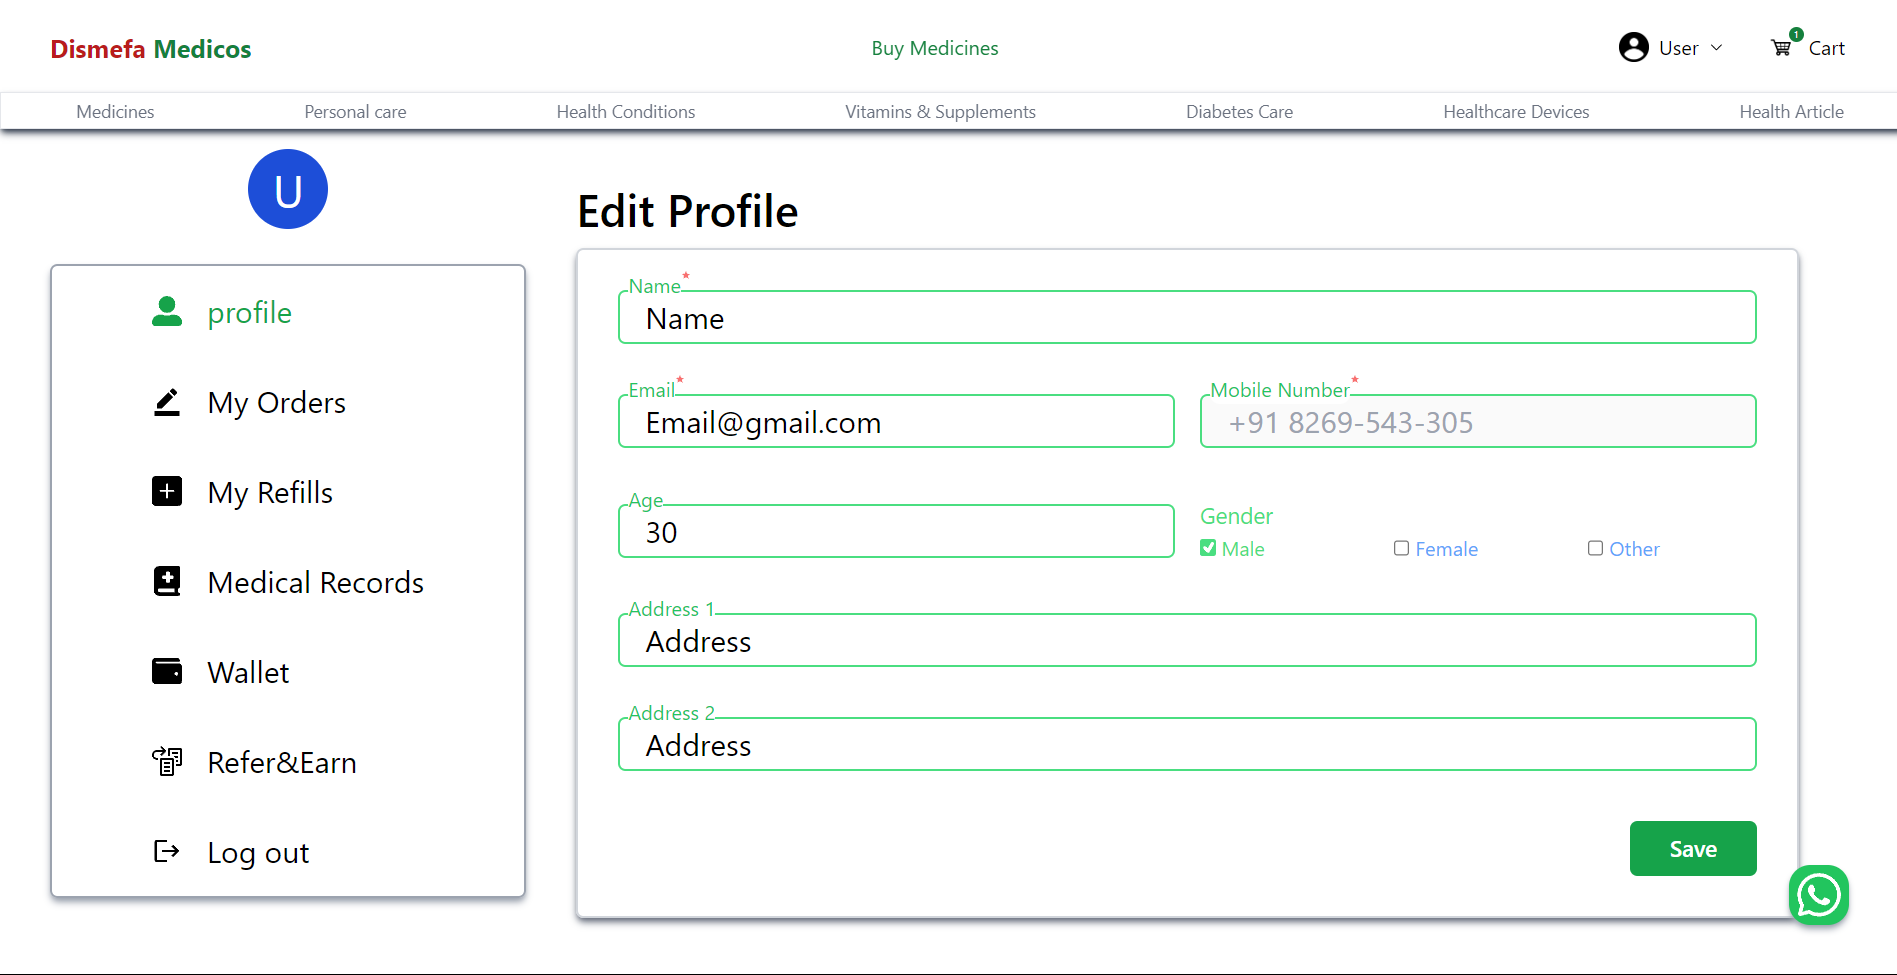Click the Male checkbox label

point(1243,549)
